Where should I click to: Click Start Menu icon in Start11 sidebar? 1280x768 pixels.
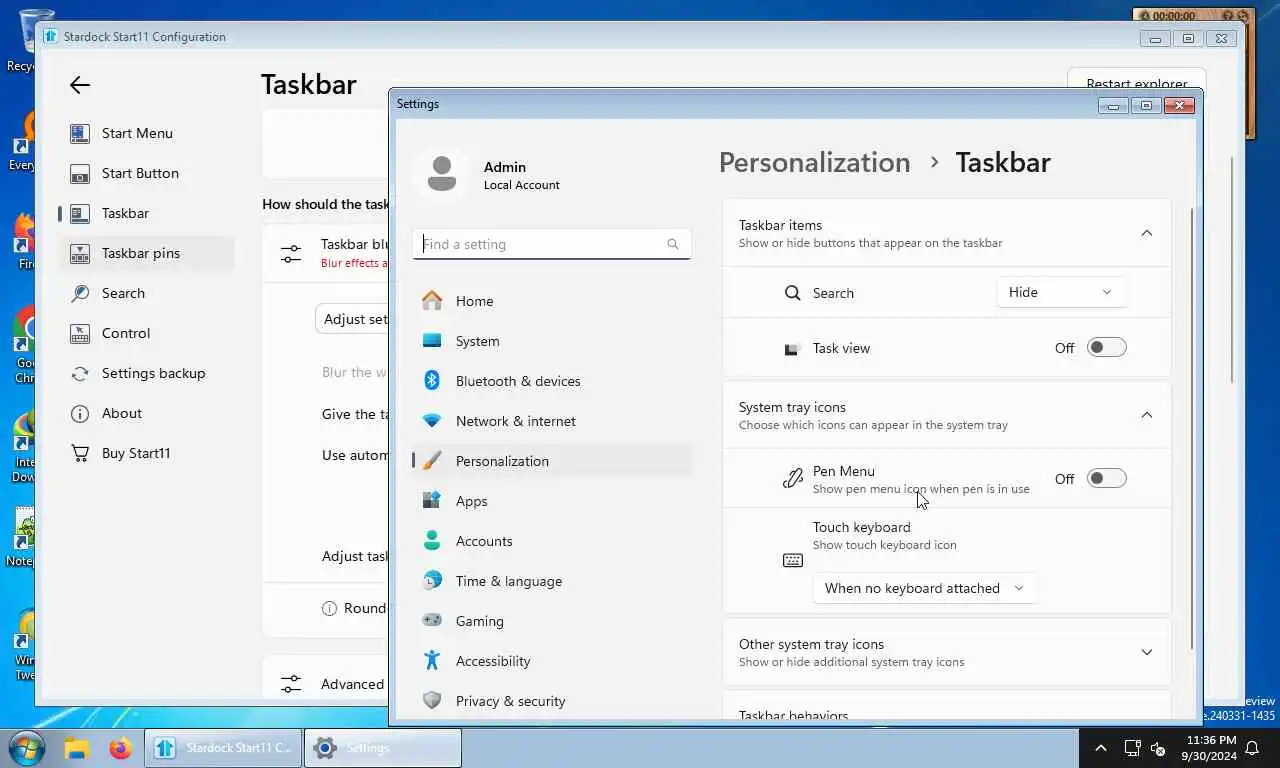pos(80,133)
